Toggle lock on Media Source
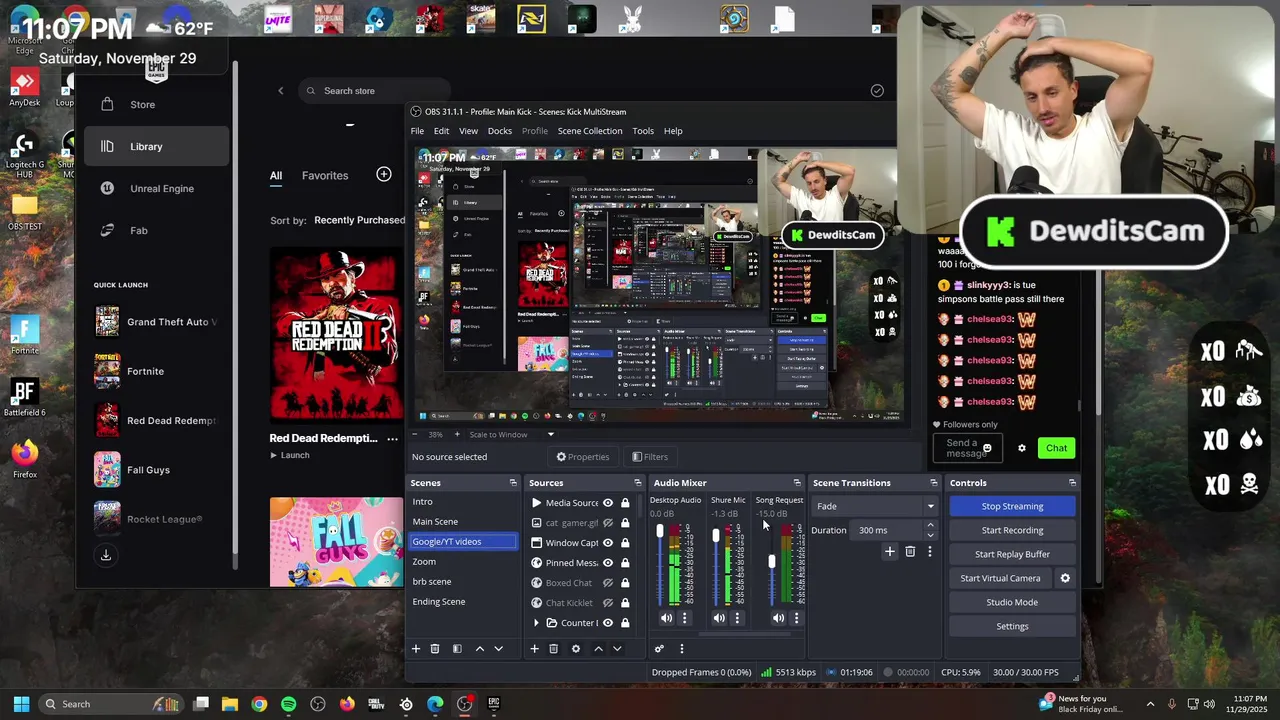Screen dimensions: 1280x720 tap(625, 503)
